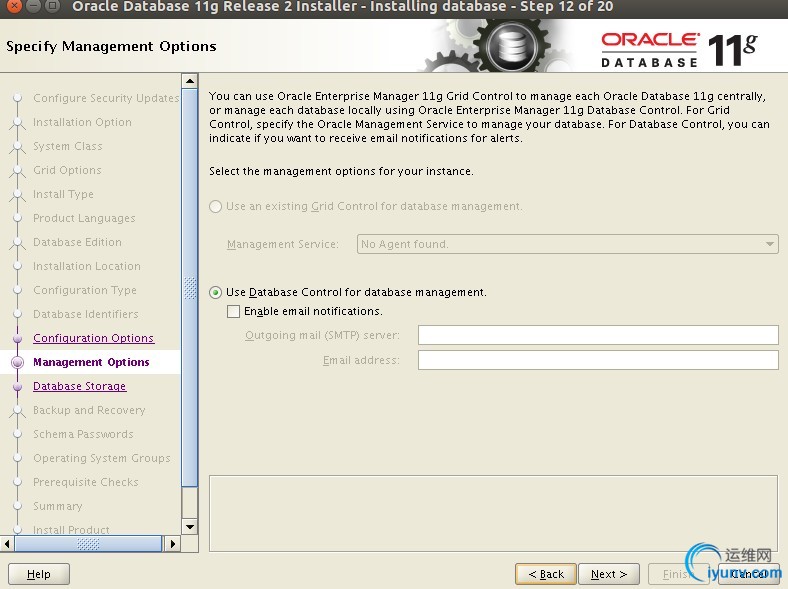Image resolution: width=788 pixels, height=589 pixels.
Task: Open the Management Service dropdown
Action: click(x=567, y=244)
